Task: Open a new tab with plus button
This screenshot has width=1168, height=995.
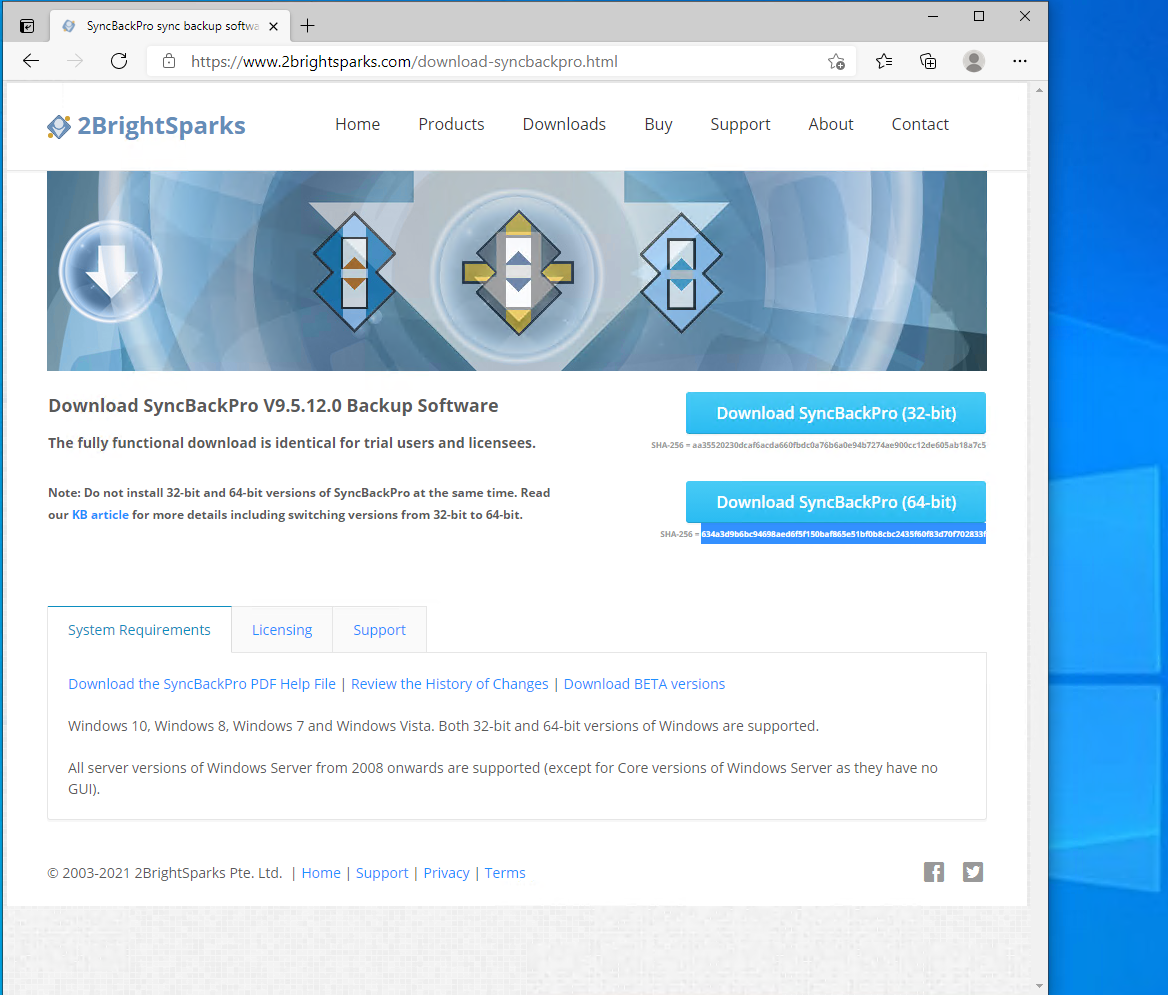Action: [x=307, y=26]
